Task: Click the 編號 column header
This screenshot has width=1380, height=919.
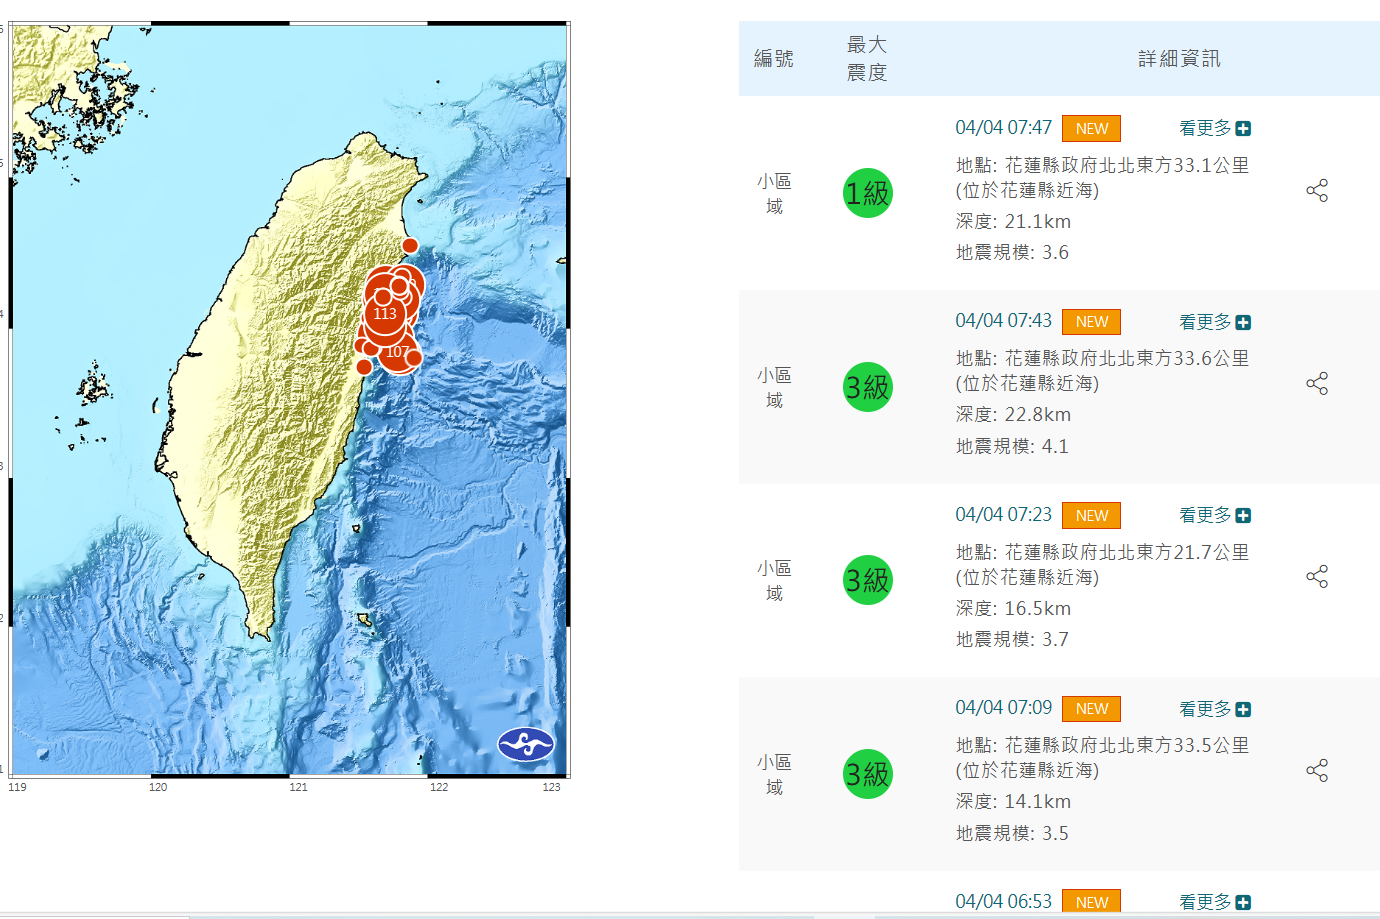Action: click(773, 59)
